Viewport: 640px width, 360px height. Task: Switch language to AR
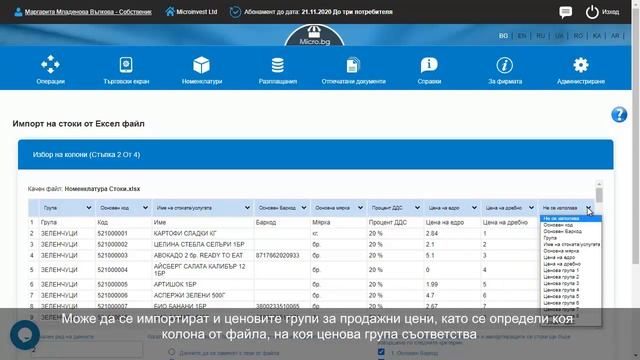point(615,36)
